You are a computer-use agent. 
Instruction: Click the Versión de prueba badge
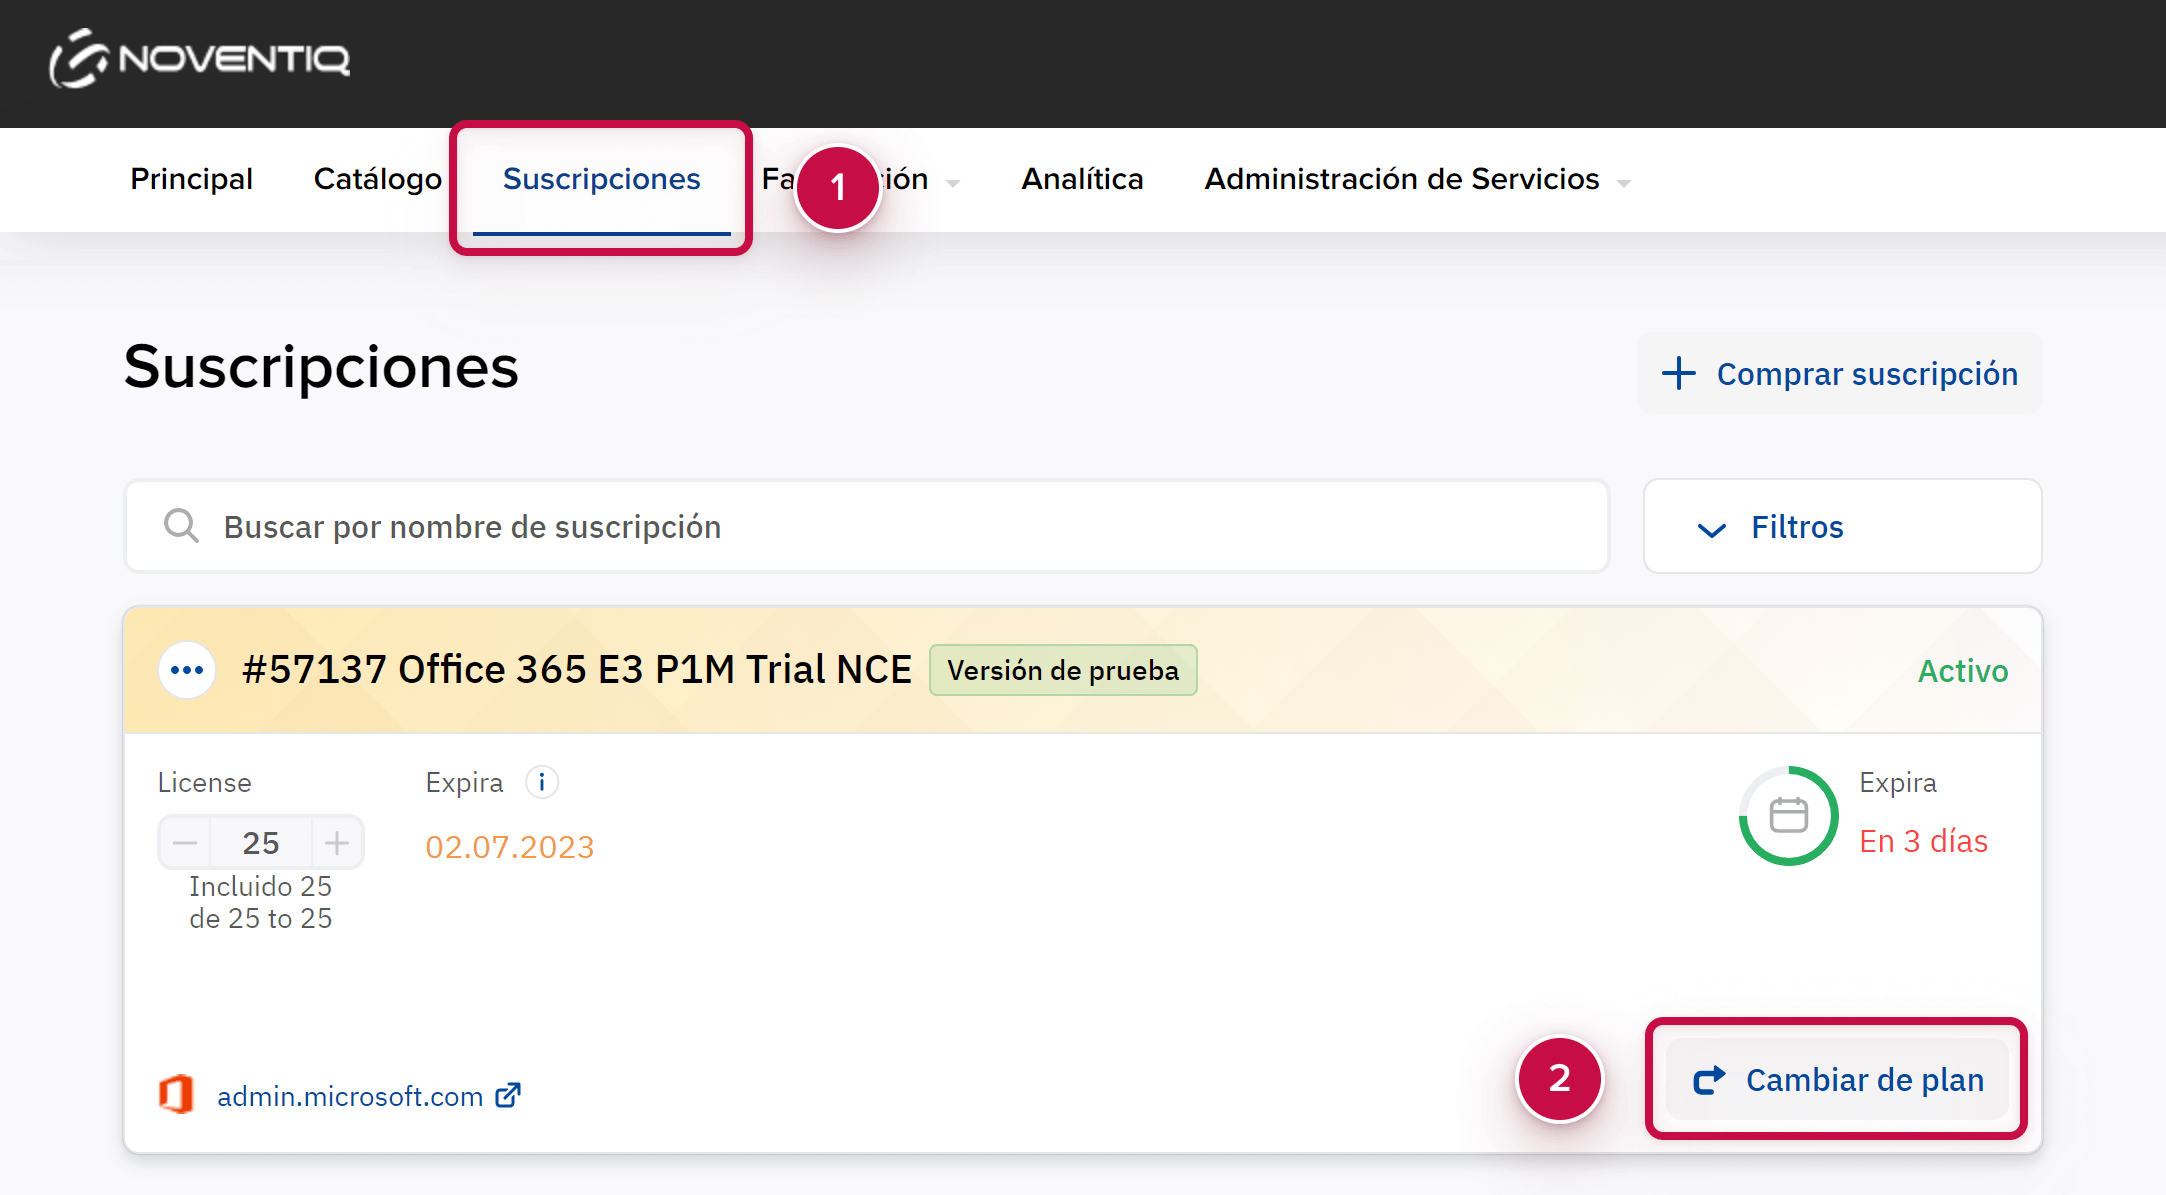click(x=1063, y=670)
